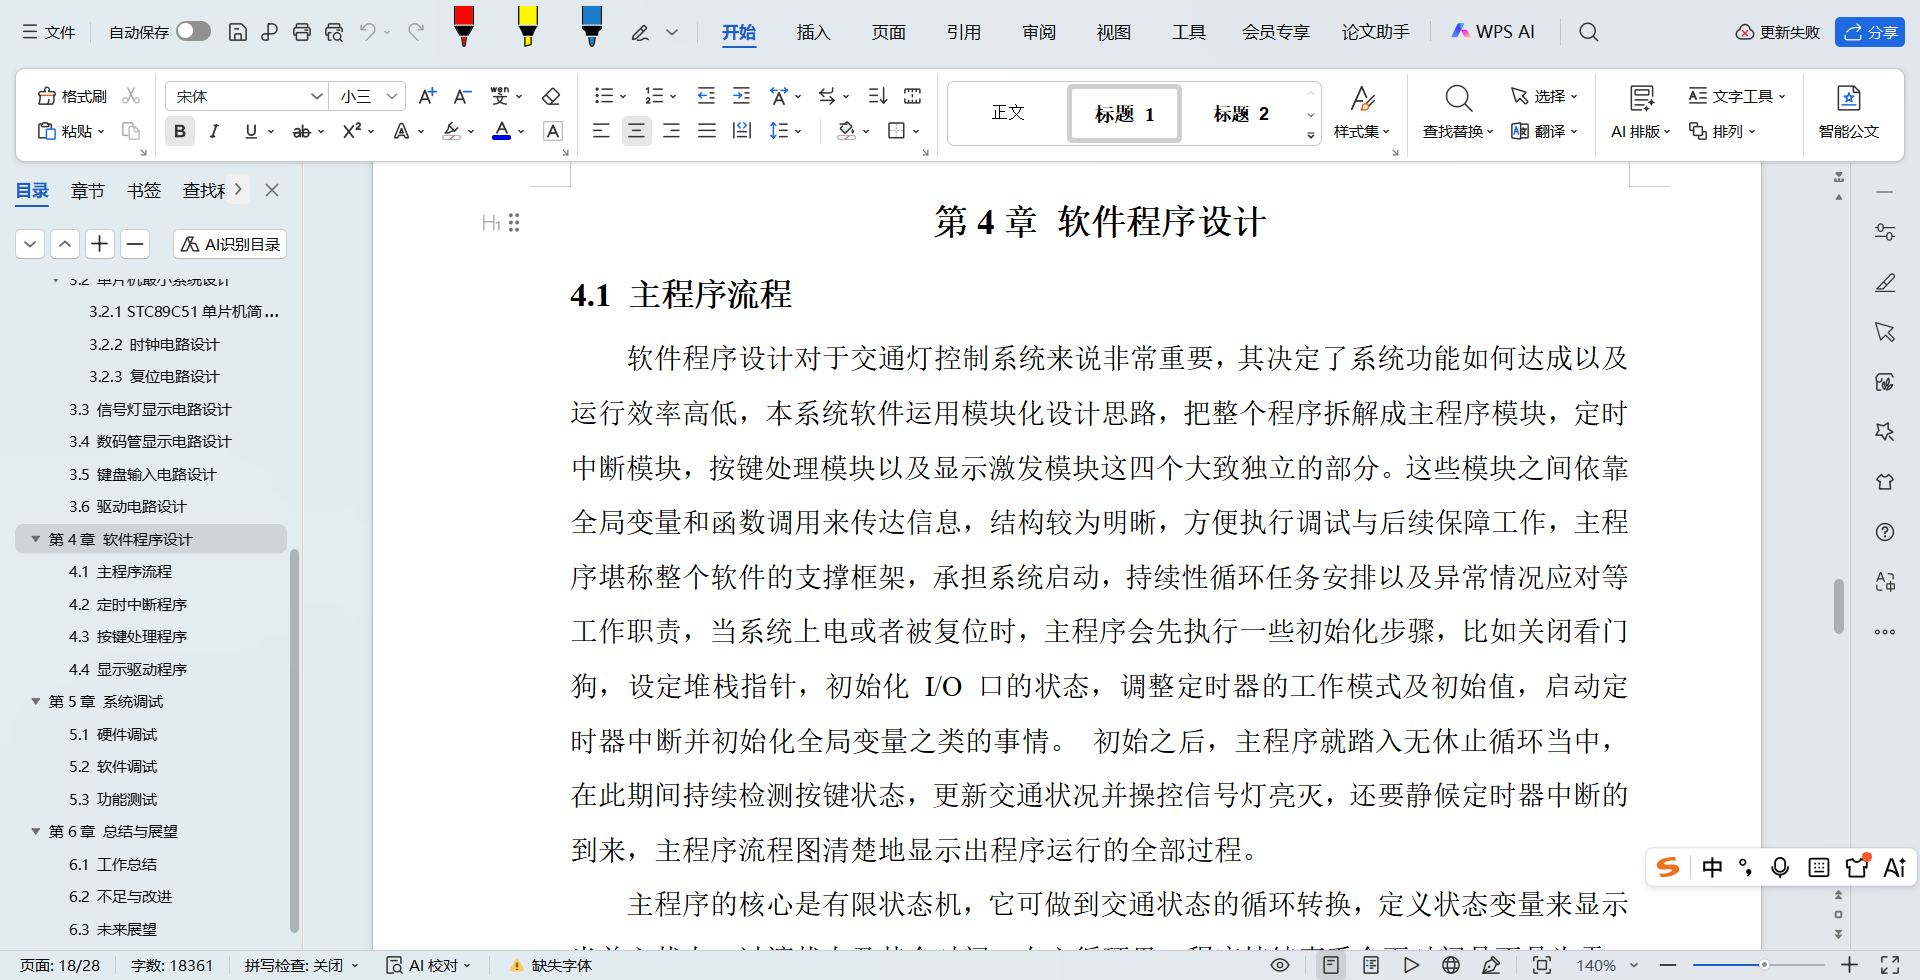1920x980 pixels.
Task: Click text highlight color icon
Action: (452, 131)
